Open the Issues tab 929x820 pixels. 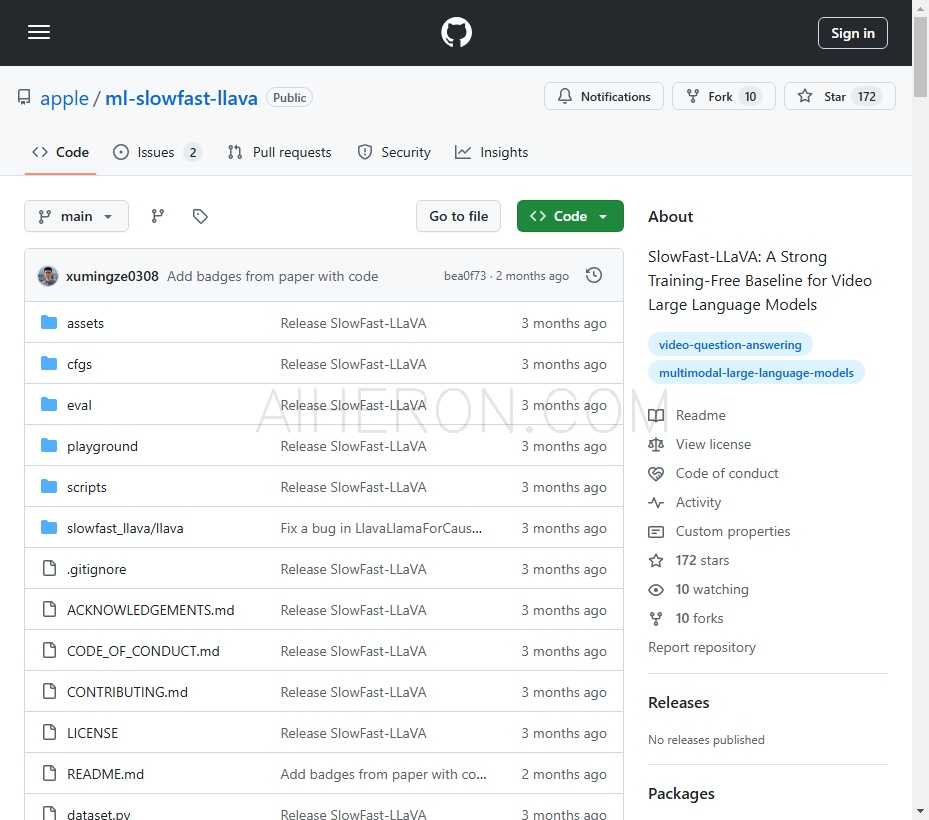pyautogui.click(x=157, y=152)
